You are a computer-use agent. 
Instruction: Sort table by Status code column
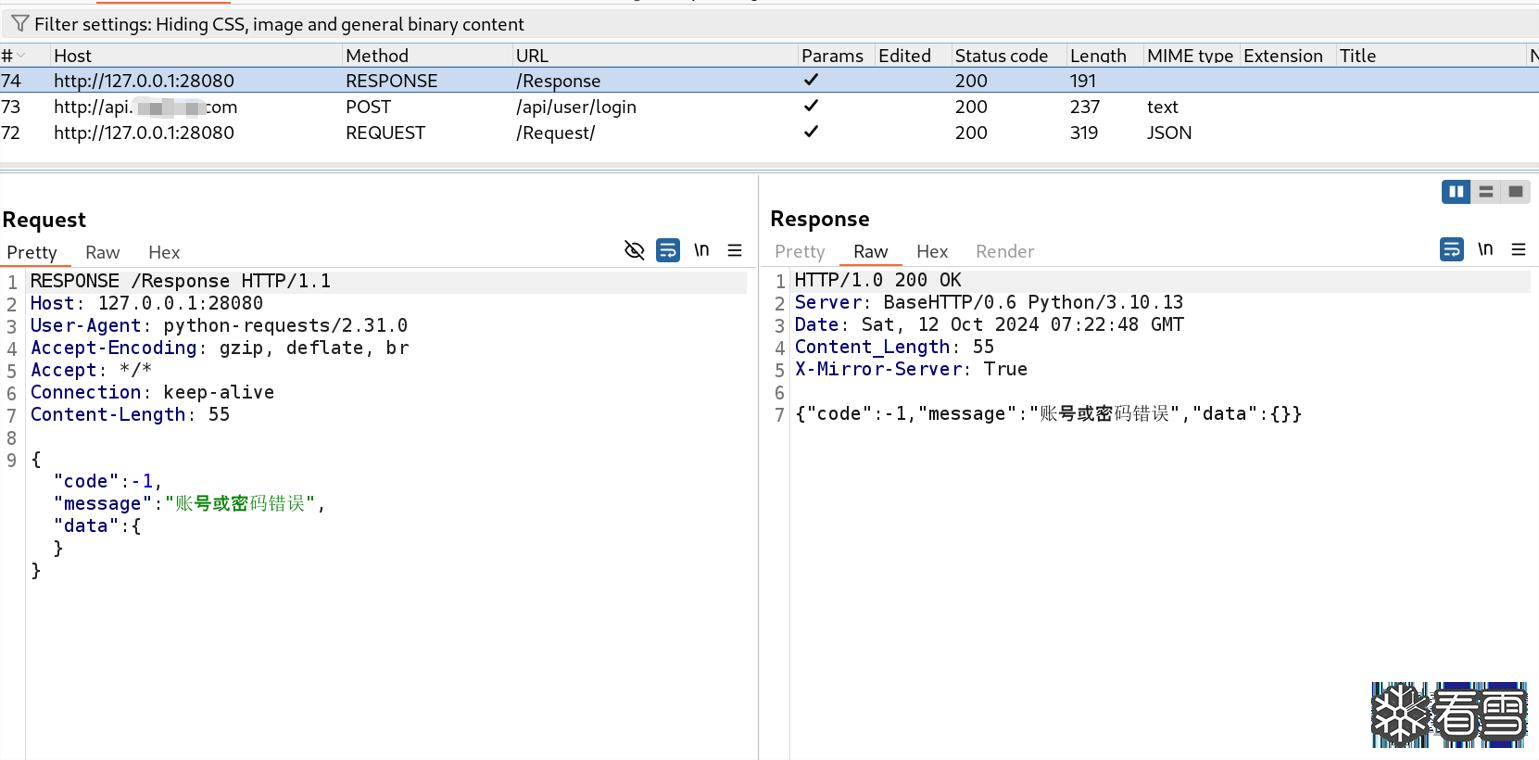click(x=1001, y=56)
